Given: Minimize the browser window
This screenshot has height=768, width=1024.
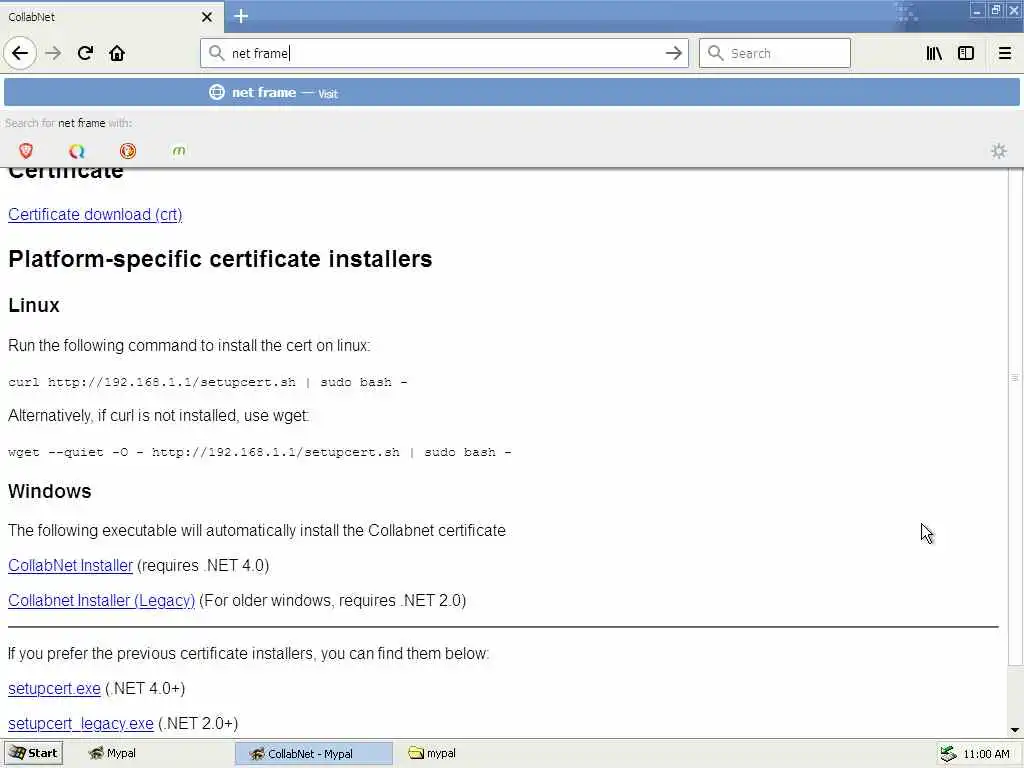Looking at the screenshot, I should (976, 10).
